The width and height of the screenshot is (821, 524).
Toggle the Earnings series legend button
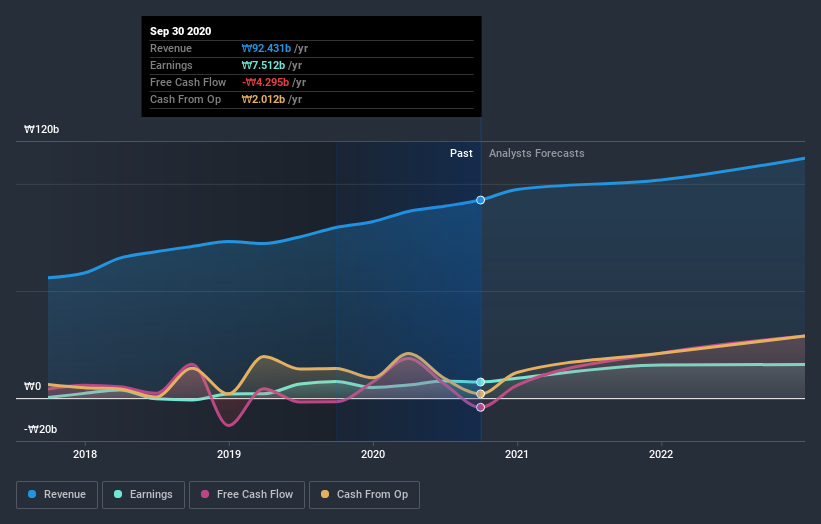tap(143, 495)
